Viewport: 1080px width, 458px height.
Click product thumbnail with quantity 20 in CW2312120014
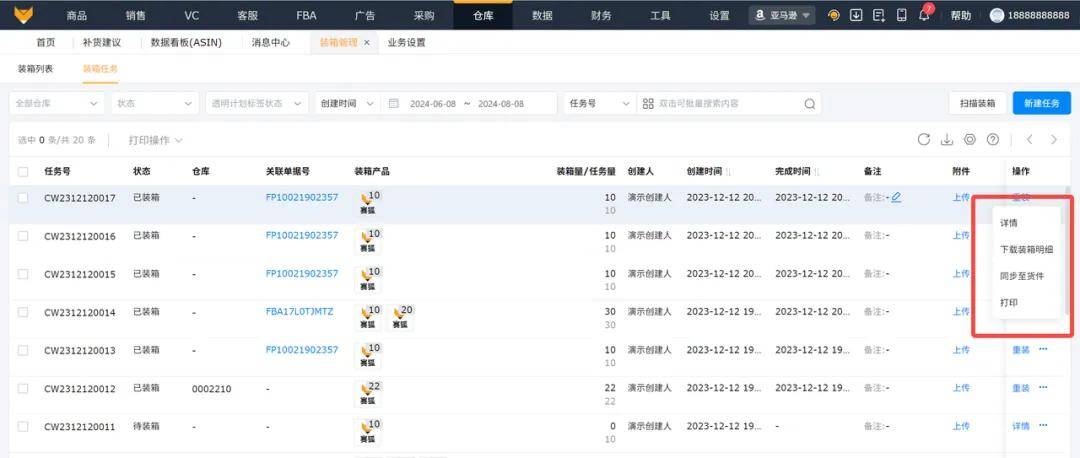tap(401, 318)
